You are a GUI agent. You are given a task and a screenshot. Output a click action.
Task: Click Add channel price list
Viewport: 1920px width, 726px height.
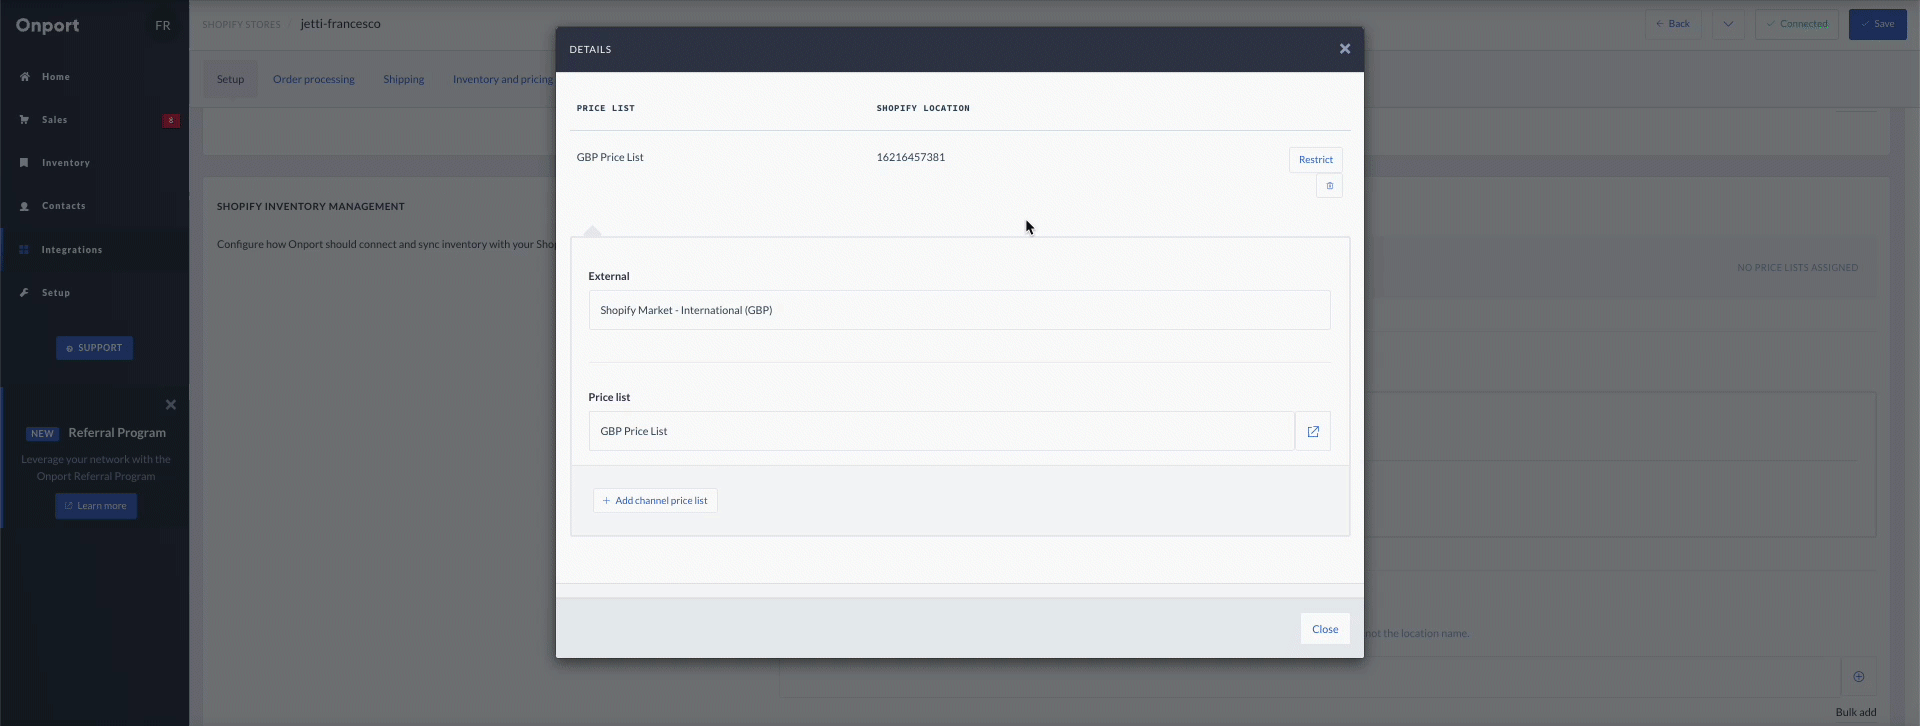655,501
